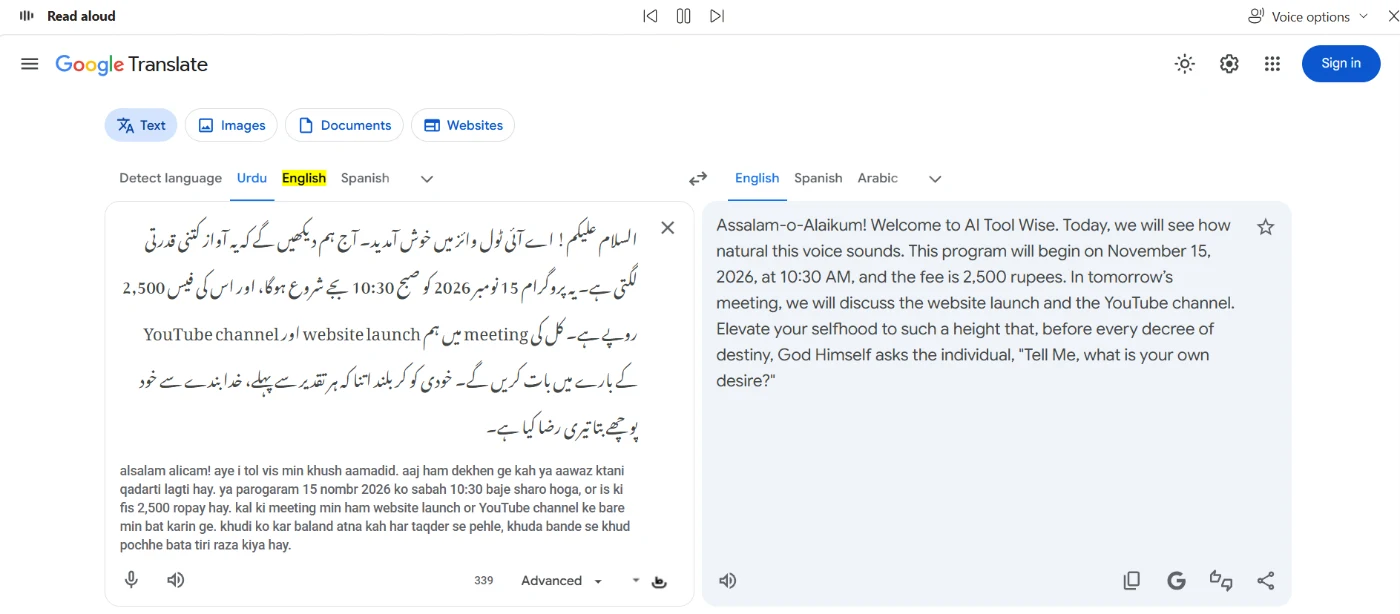The image size is (1400, 614).
Task: Expand more target languages list
Action: click(935, 179)
